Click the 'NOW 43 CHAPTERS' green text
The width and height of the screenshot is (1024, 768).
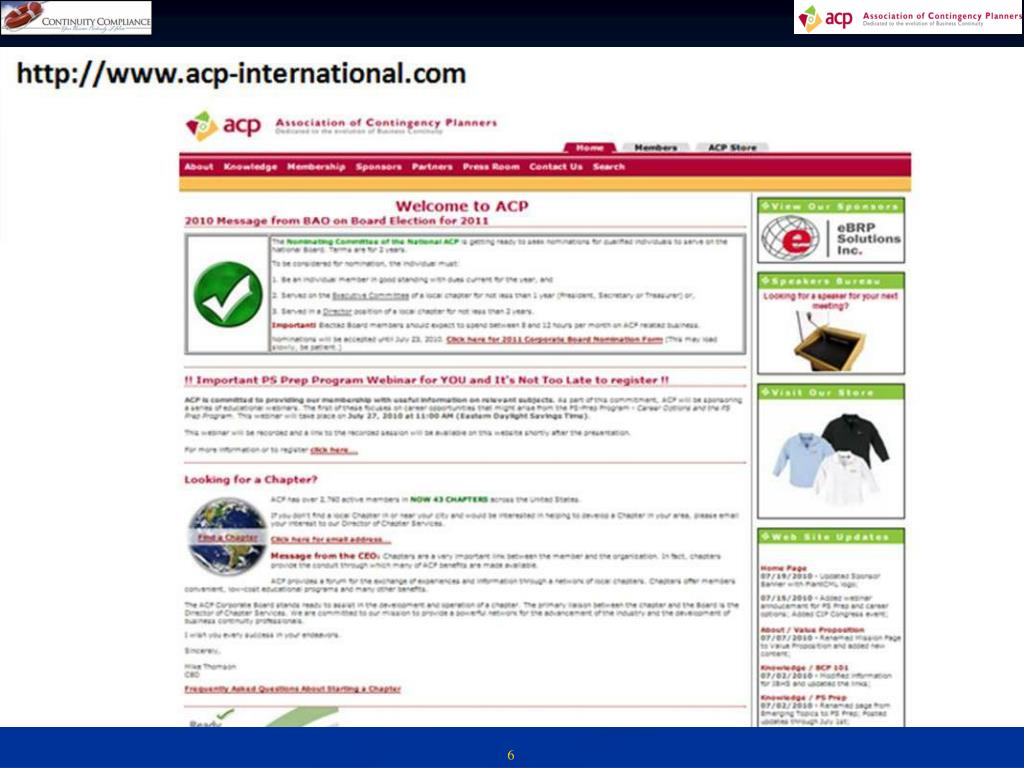click(x=449, y=500)
